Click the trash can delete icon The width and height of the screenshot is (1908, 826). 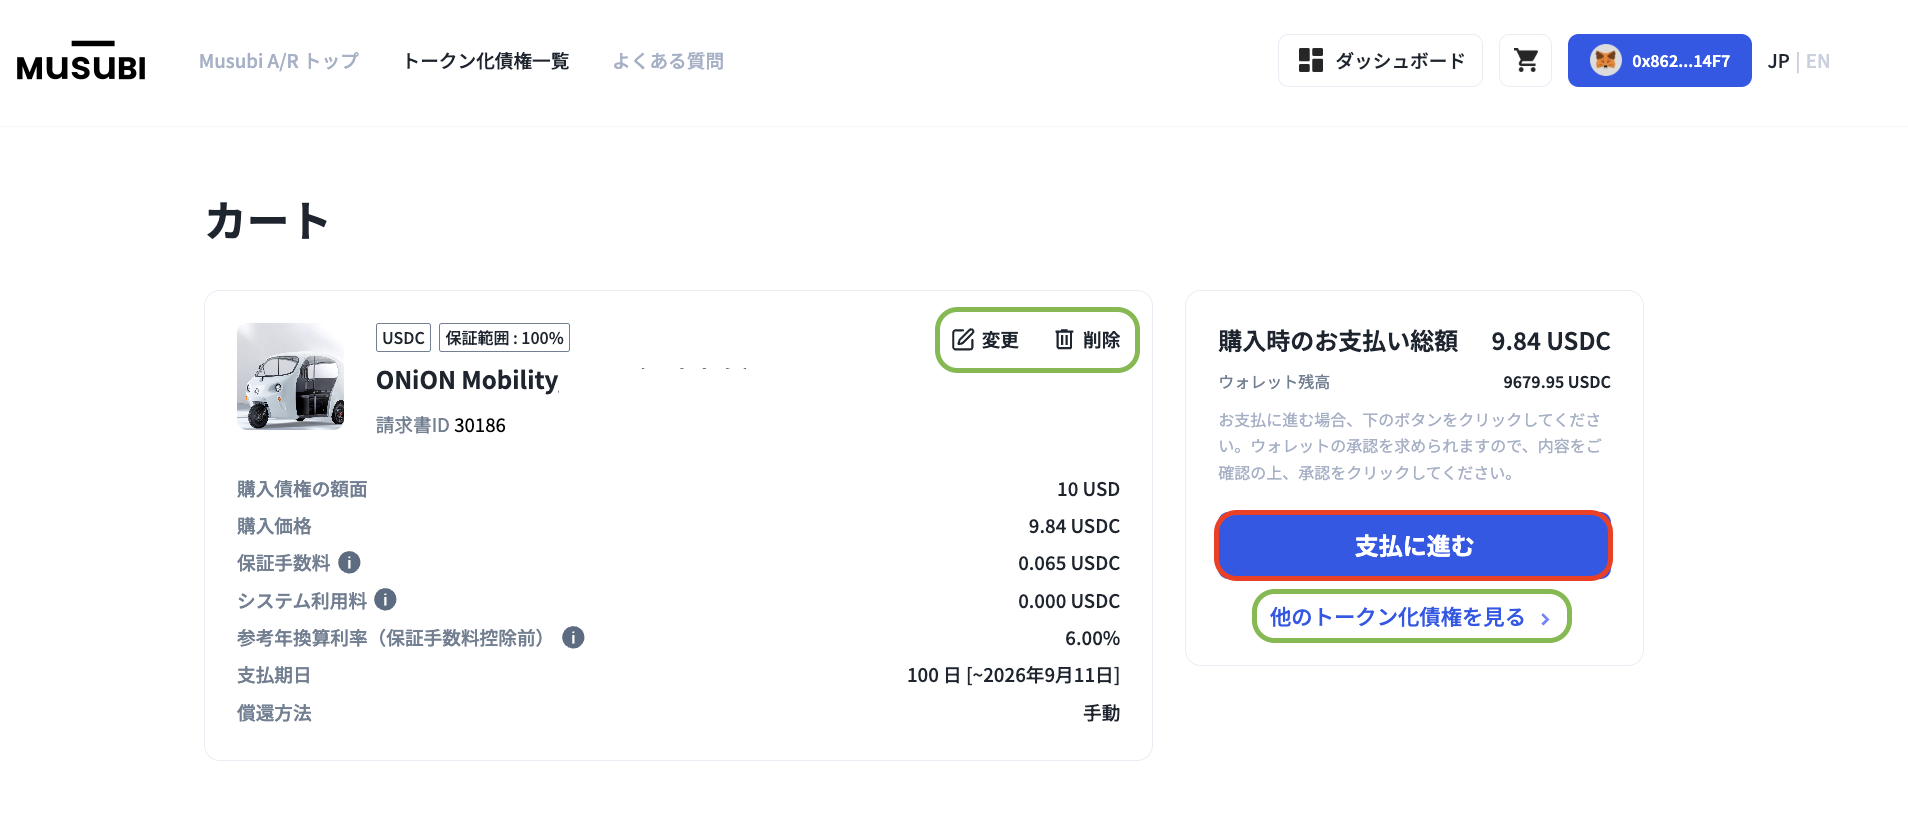pyautogui.click(x=1064, y=340)
